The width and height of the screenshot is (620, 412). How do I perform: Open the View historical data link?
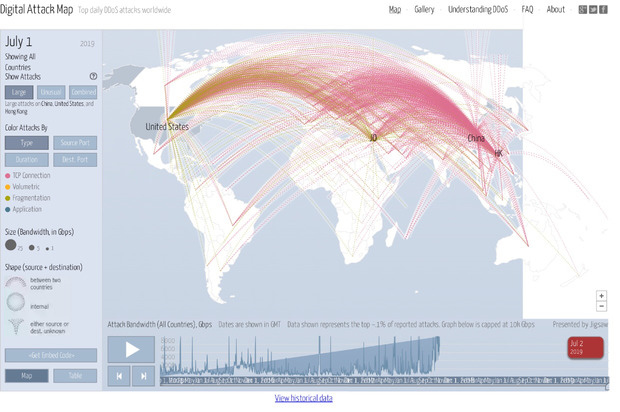[x=304, y=398]
